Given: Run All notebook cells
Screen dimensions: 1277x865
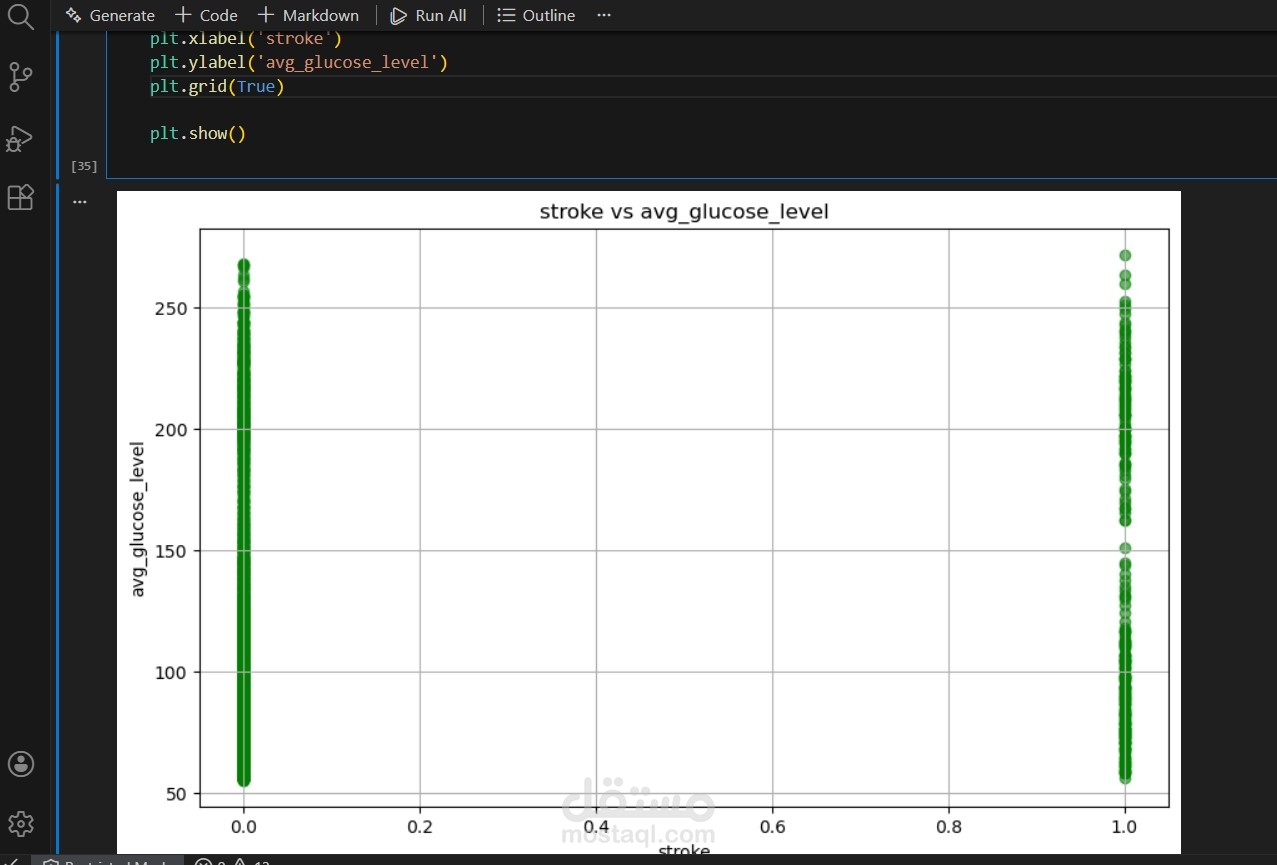Looking at the screenshot, I should point(428,16).
